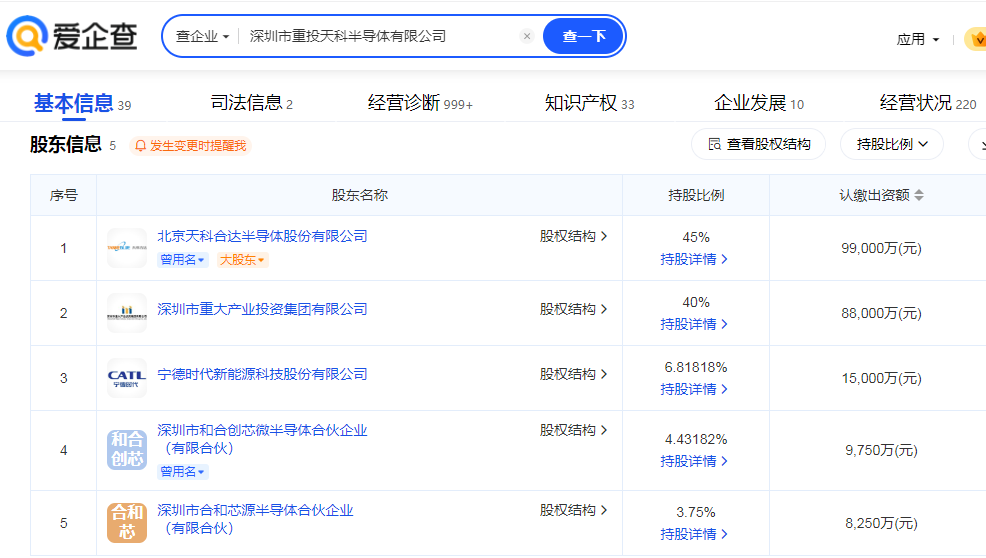Expand the 大股东 tag dropdown
Viewport: 986px width, 558px height.
click(x=243, y=260)
